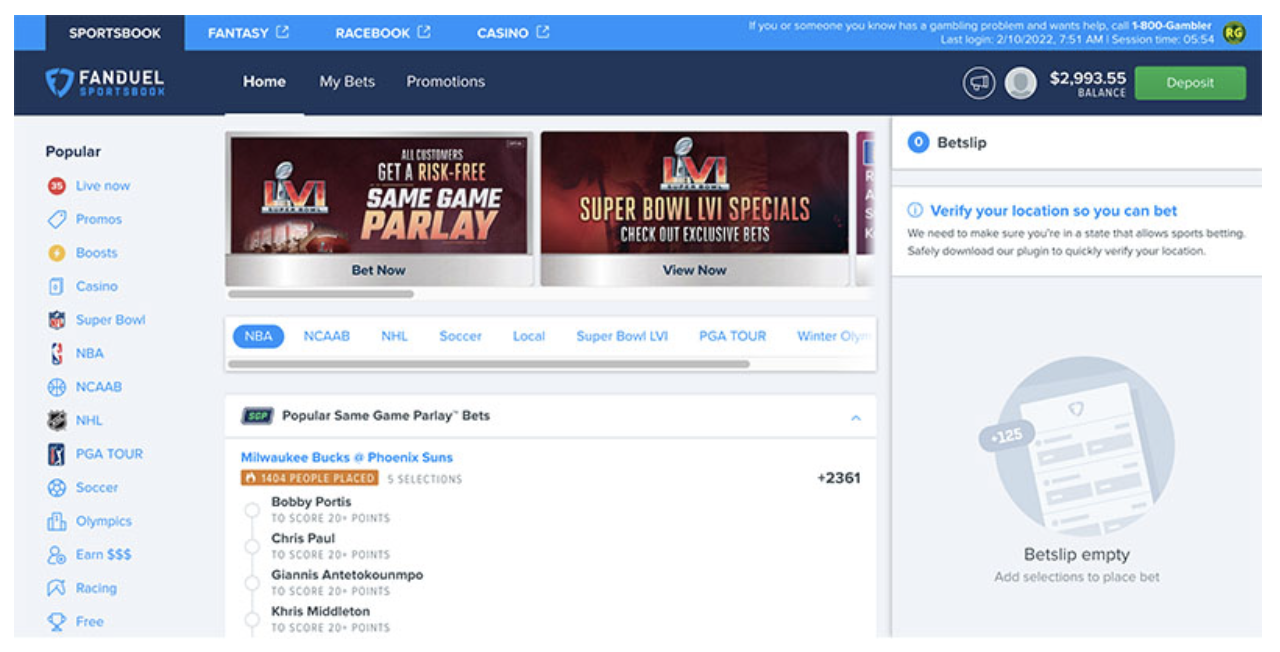Select the Home navigation item
1280x652 pixels.
[264, 82]
